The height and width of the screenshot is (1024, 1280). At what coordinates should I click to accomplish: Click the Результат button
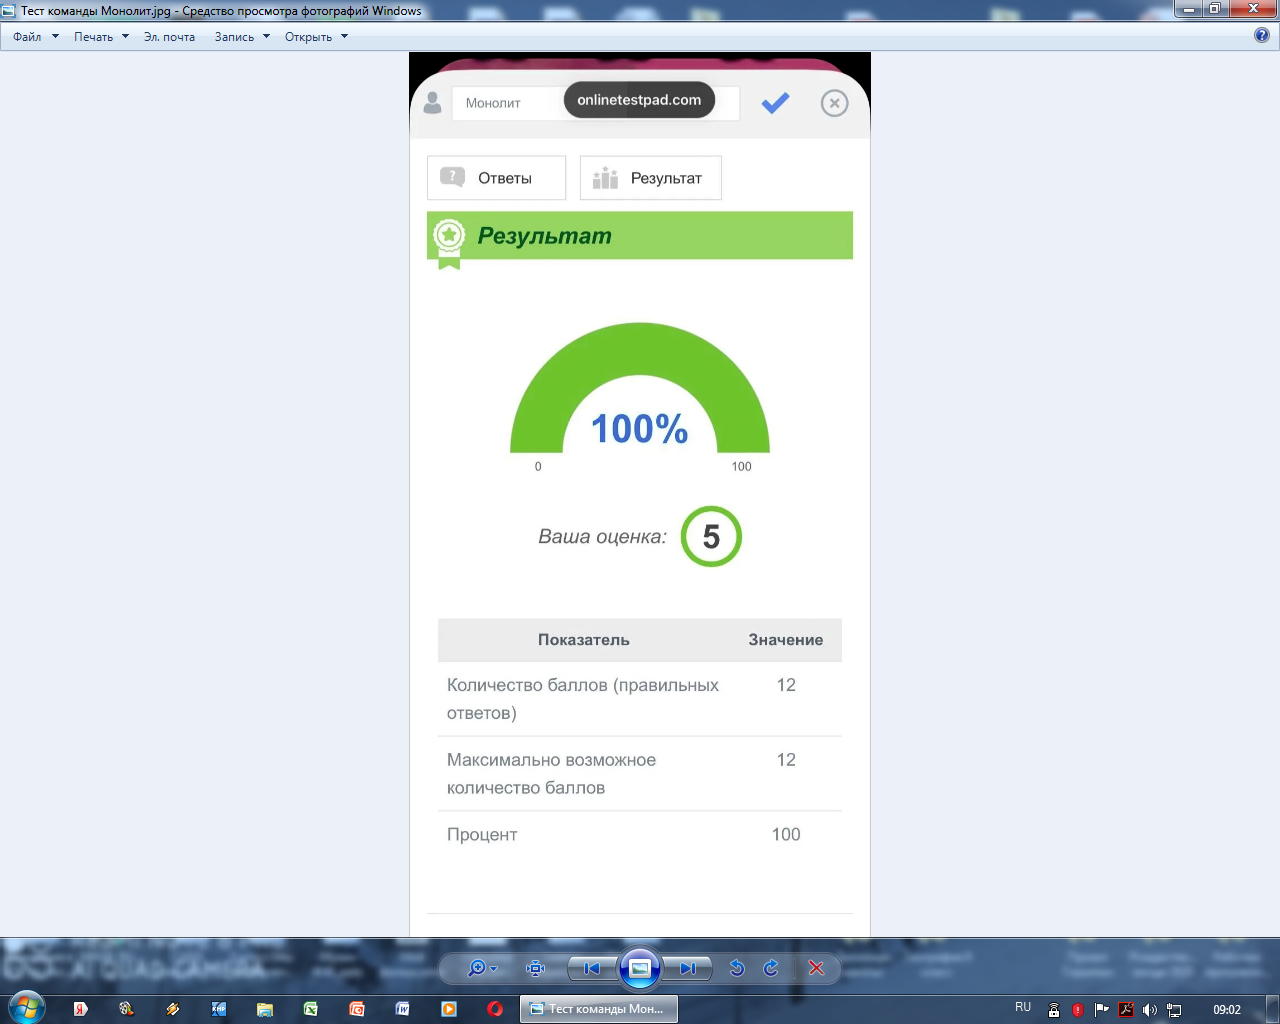tap(650, 178)
